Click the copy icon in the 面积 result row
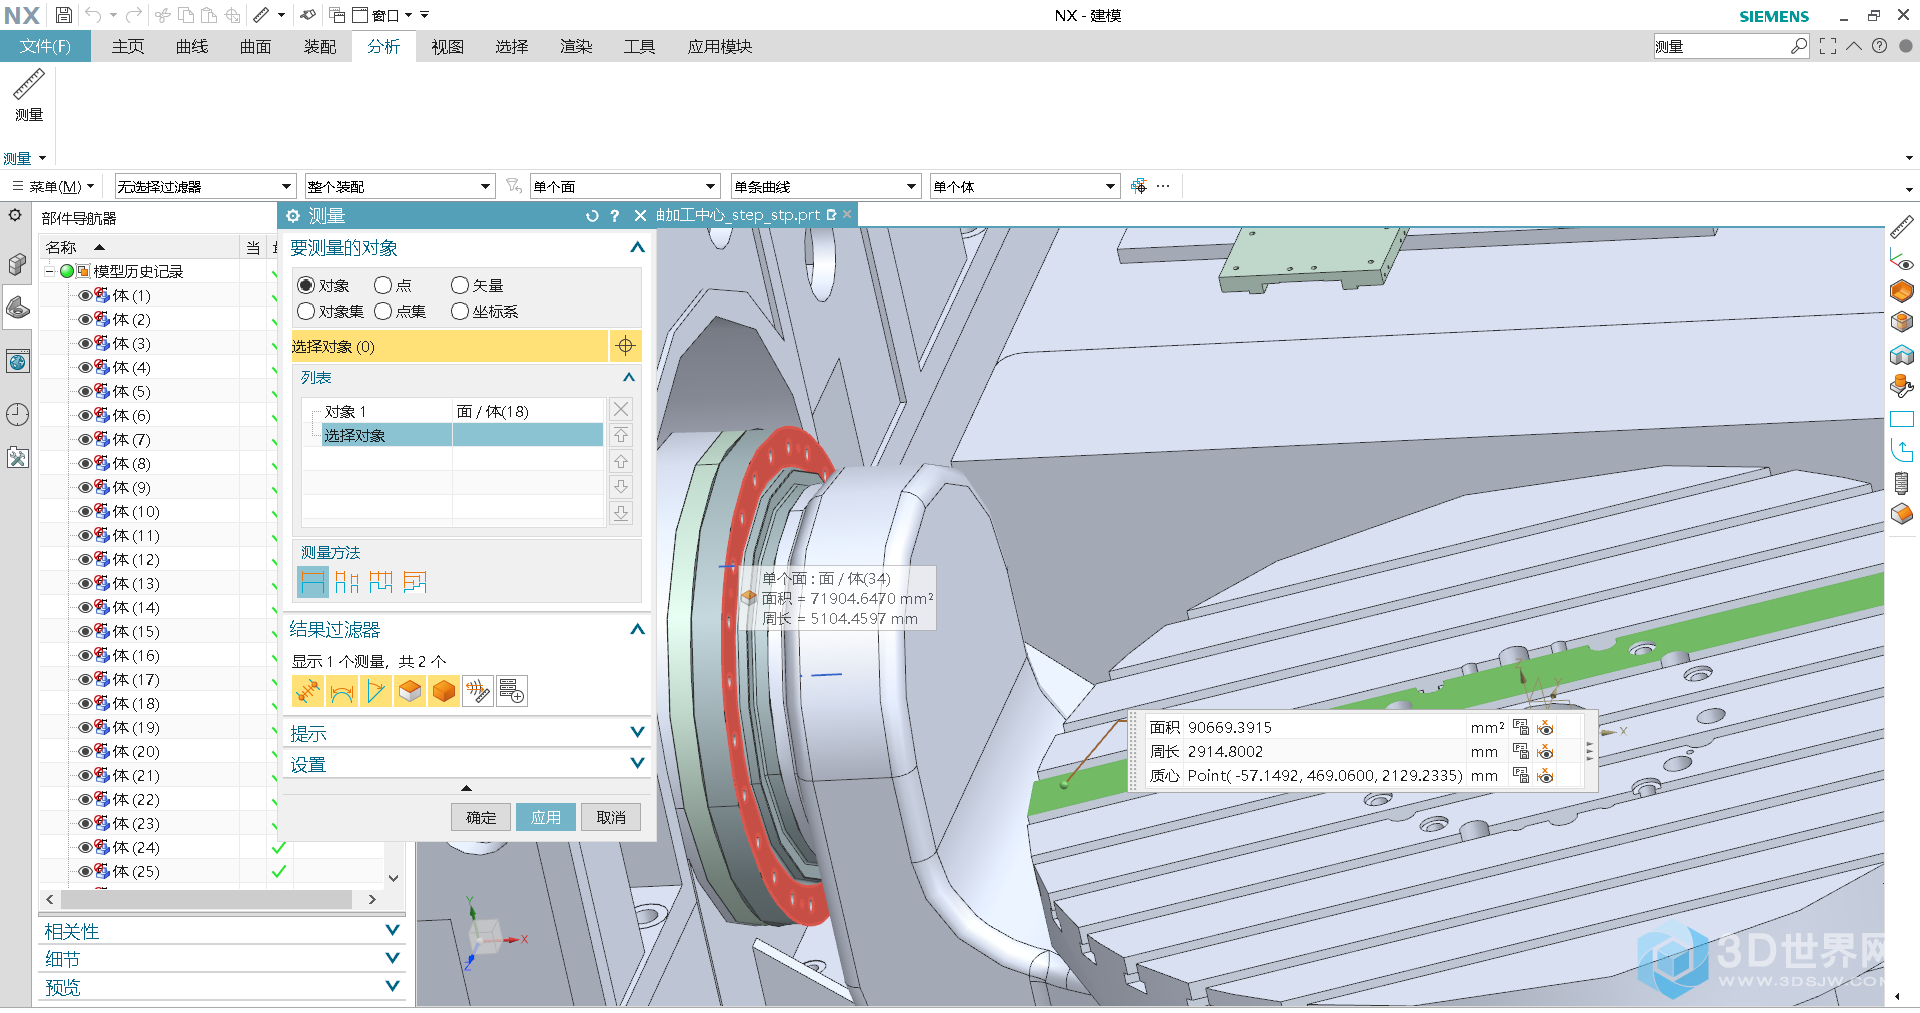The height and width of the screenshot is (1013, 1920). click(x=1521, y=727)
